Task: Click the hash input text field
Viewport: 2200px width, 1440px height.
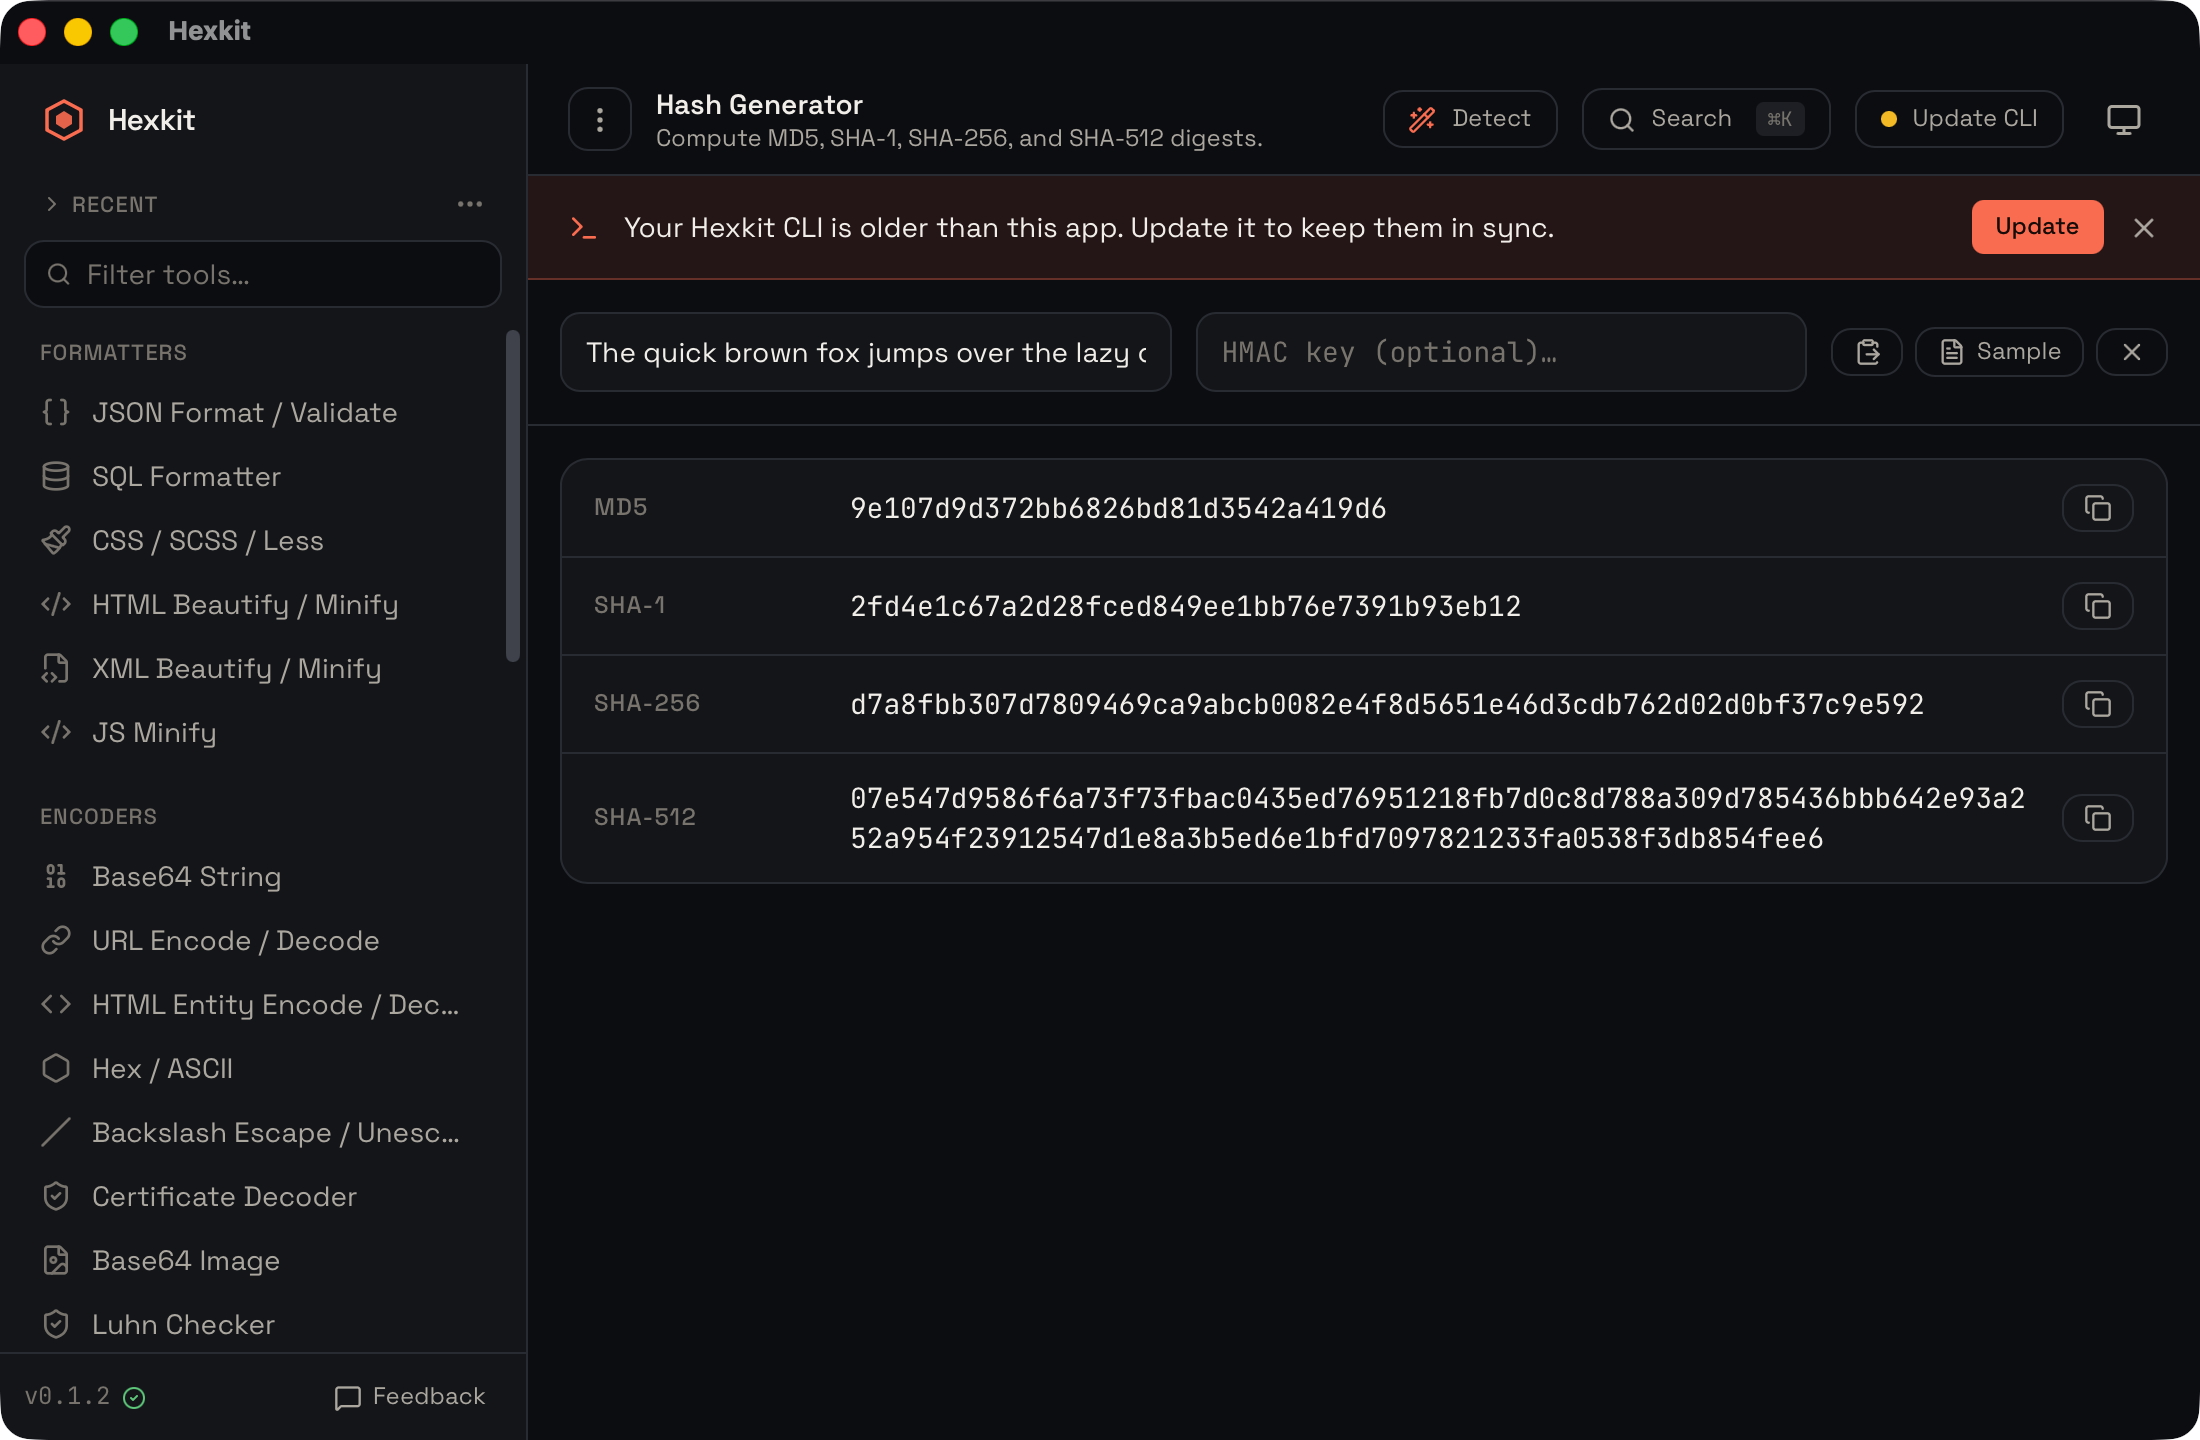Action: pyautogui.click(x=866, y=352)
